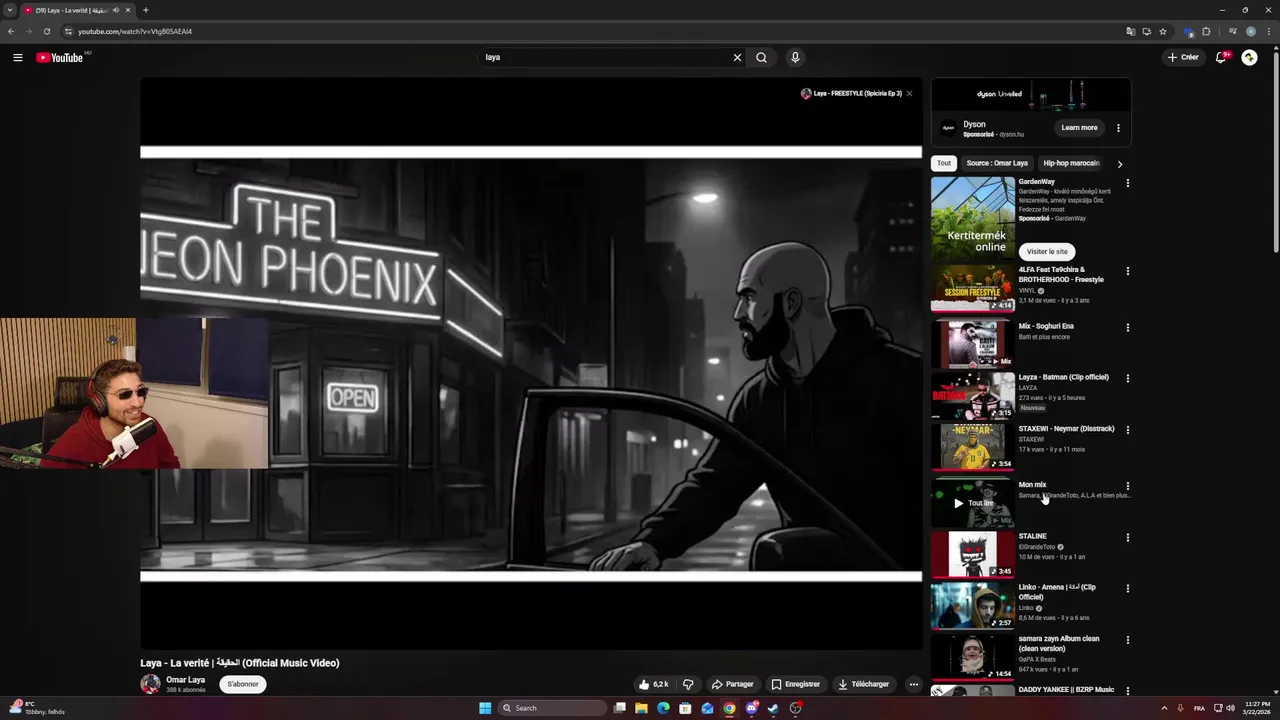The image size is (1280, 720).
Task: Open options for Layza - Batman video
Action: tap(1127, 378)
